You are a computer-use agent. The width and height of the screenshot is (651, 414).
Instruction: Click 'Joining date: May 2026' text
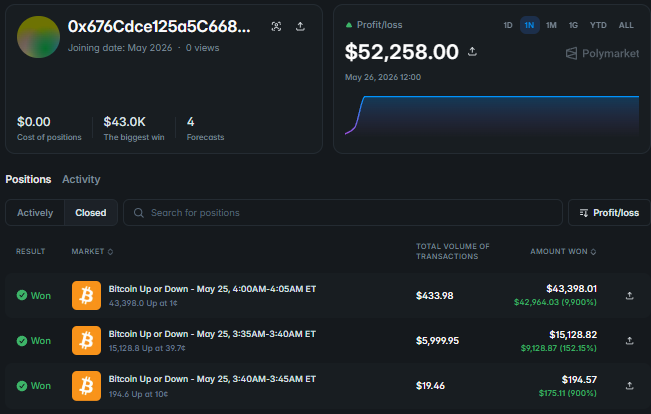(120, 48)
